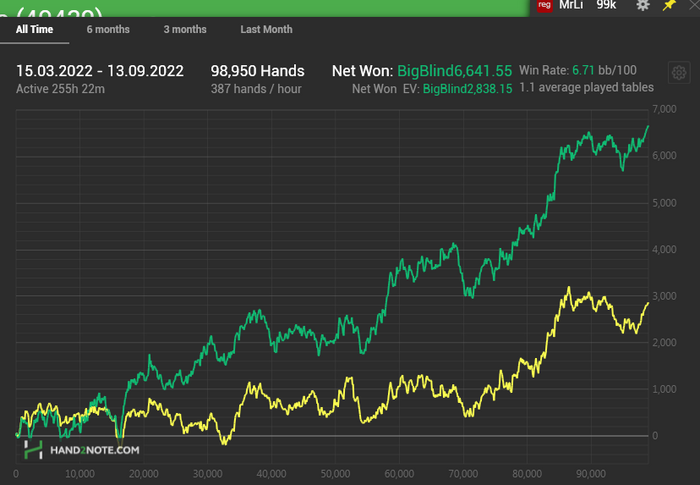Switch to the 6 months tab

(108, 29)
